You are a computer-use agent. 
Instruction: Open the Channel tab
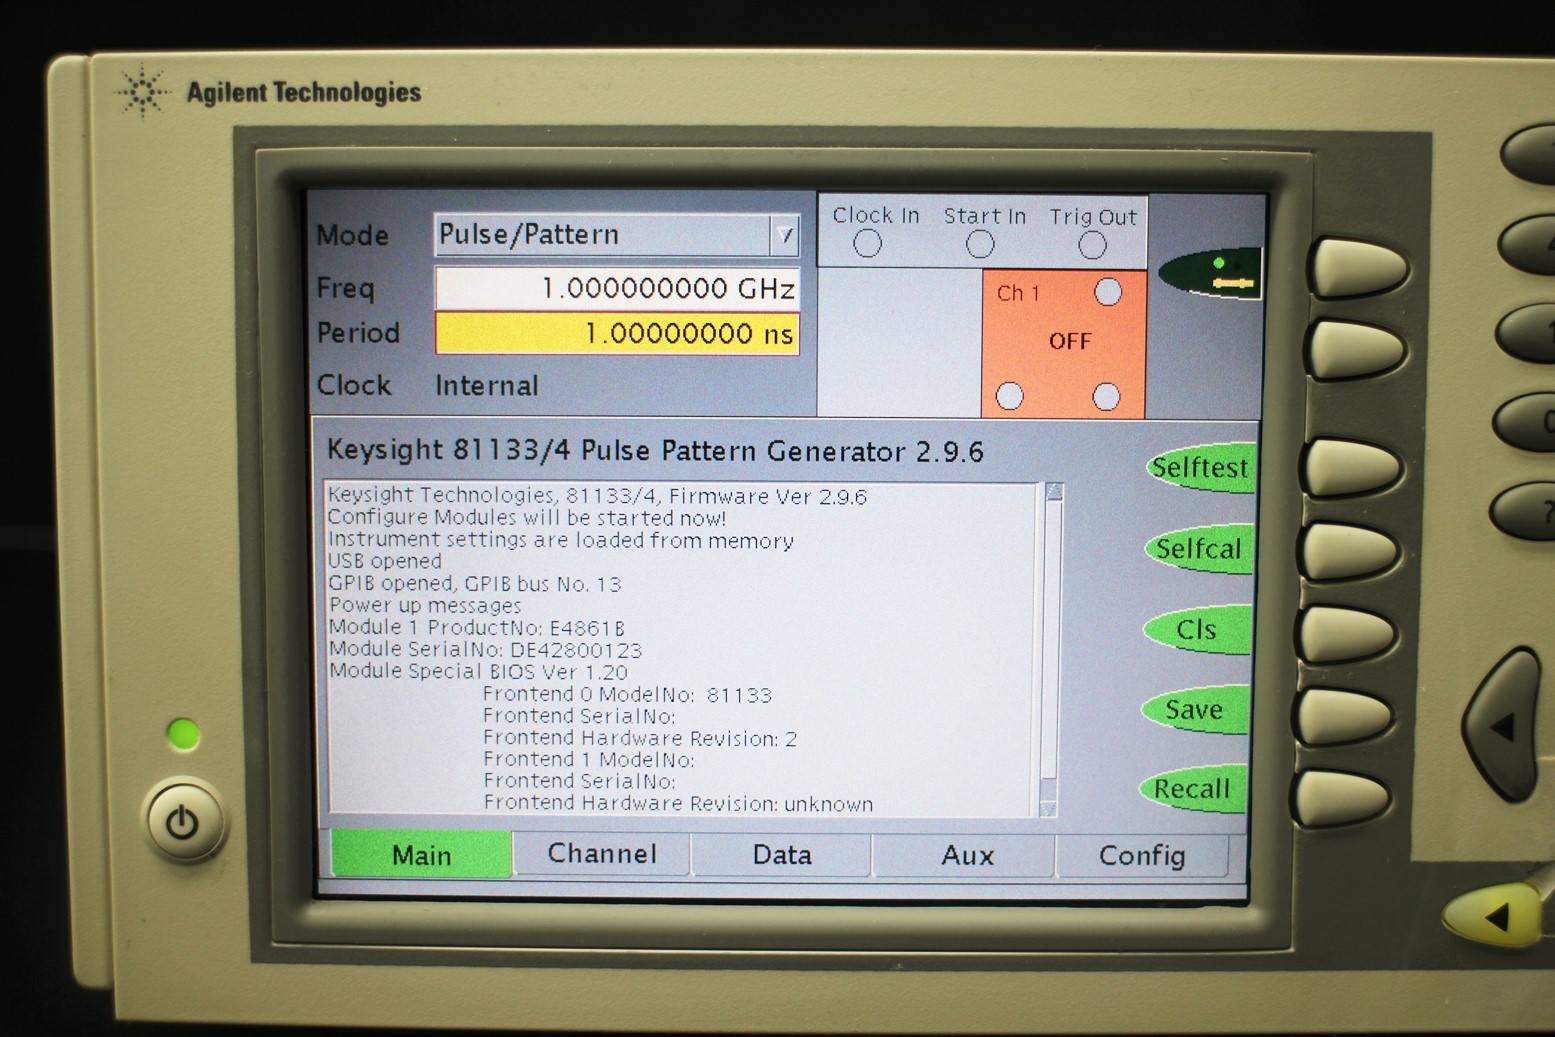click(x=602, y=854)
